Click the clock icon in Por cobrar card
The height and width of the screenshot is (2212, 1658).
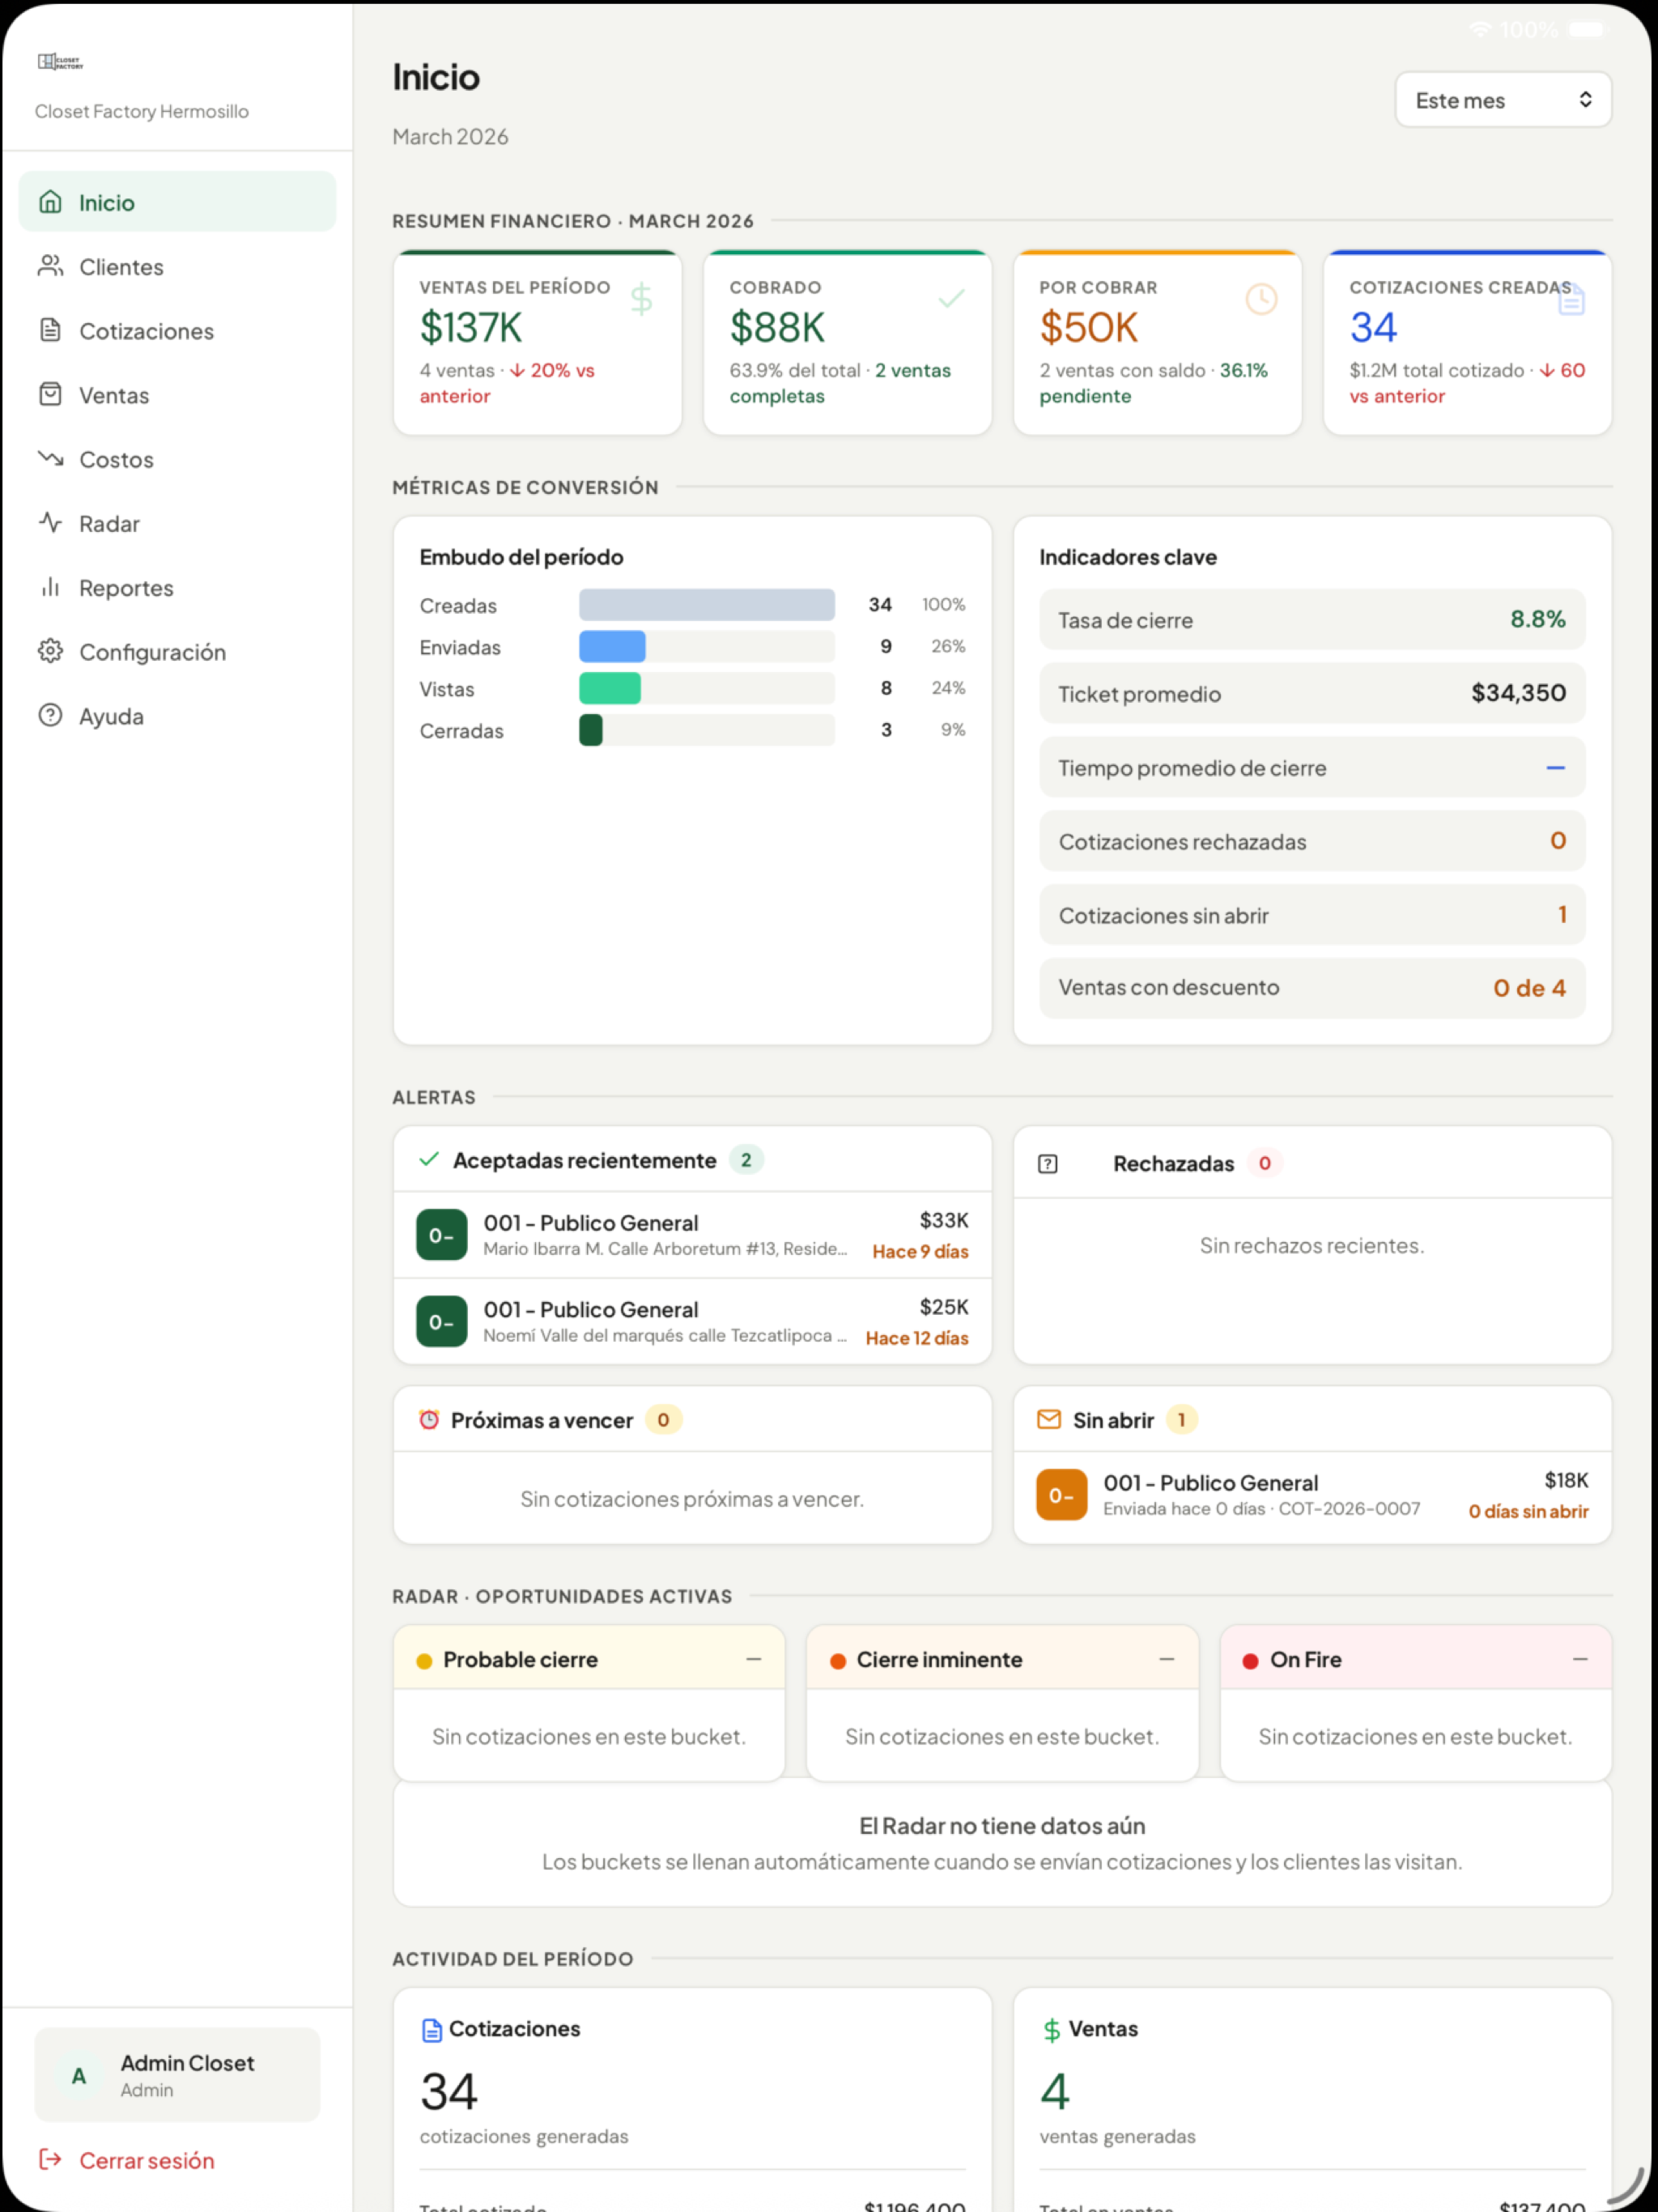click(x=1262, y=298)
